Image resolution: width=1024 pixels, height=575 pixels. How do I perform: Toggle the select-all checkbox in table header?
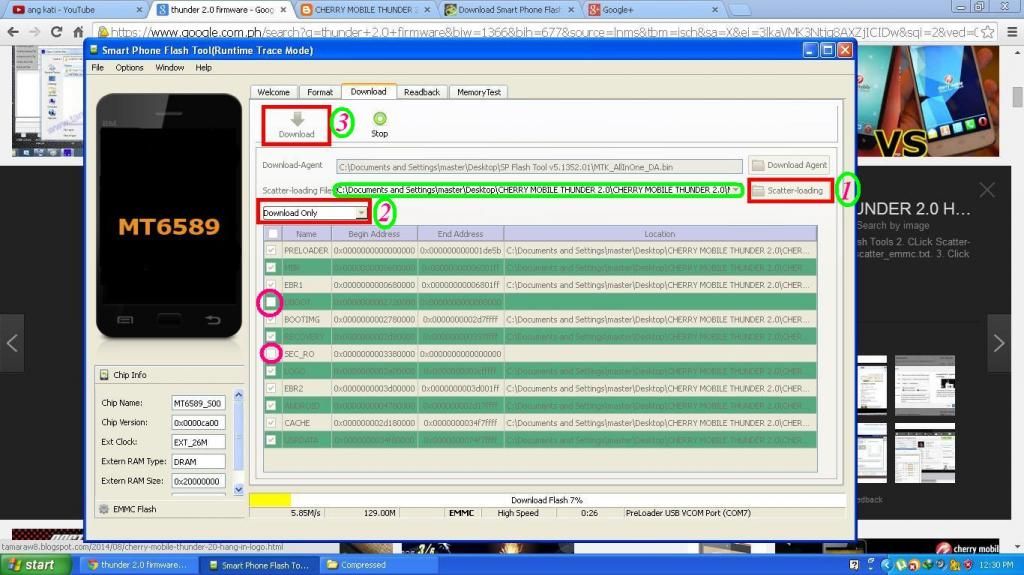pyautogui.click(x=273, y=233)
